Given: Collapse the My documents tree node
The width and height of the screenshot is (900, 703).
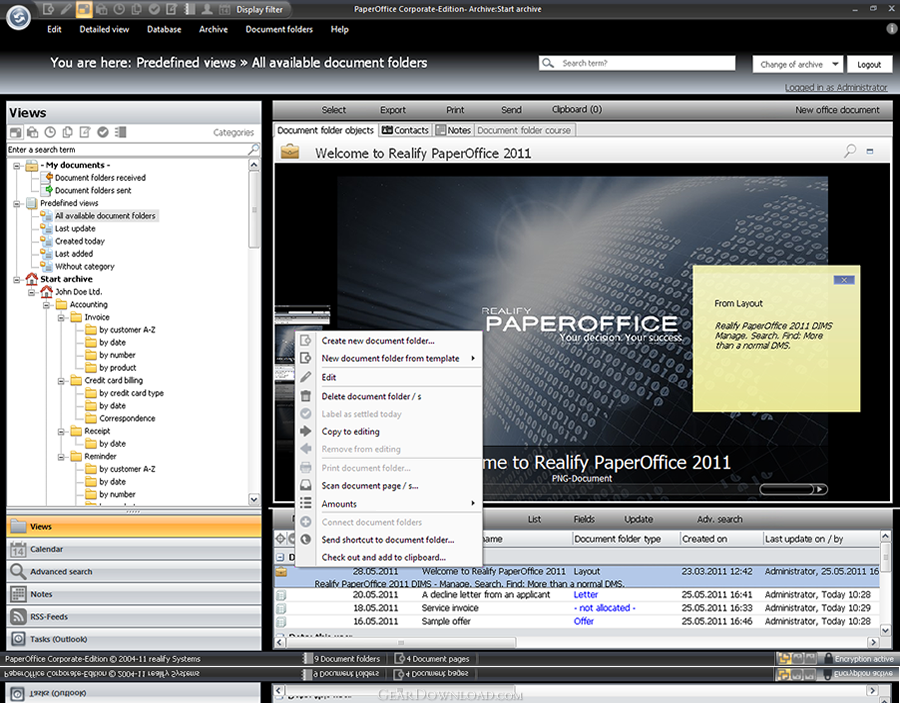Looking at the screenshot, I should 17,165.
